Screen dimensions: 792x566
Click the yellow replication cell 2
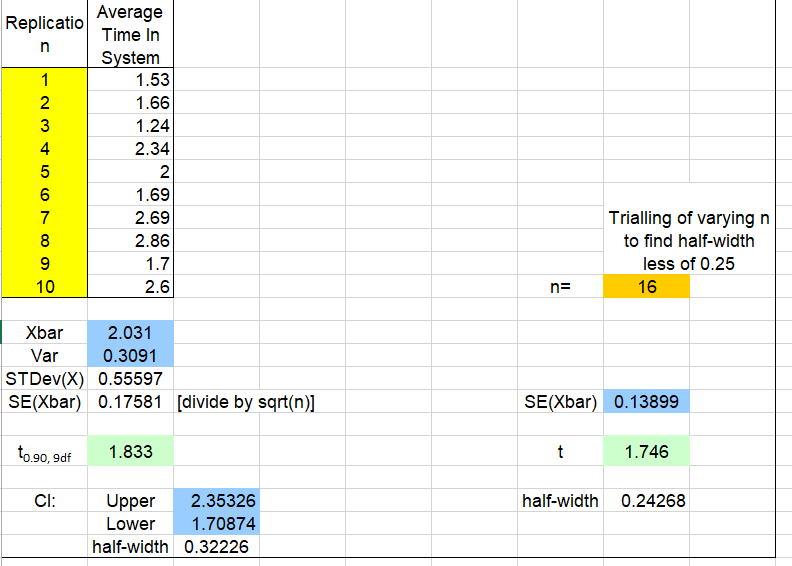tap(44, 102)
